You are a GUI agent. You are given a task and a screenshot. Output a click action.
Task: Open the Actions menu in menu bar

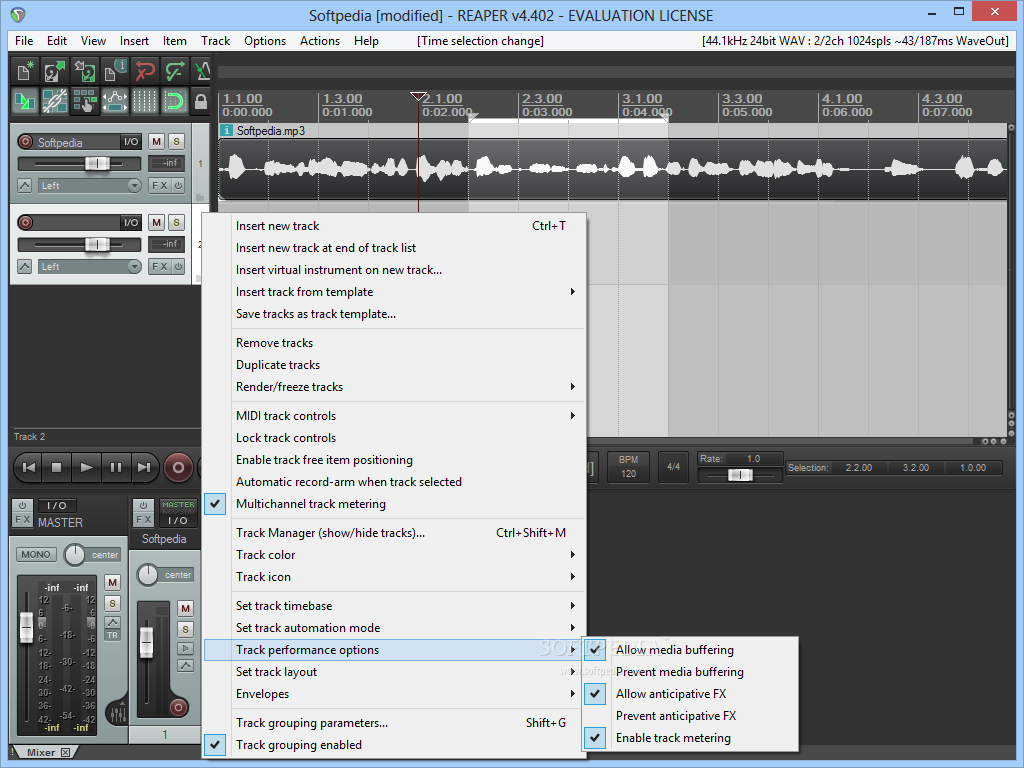[x=319, y=40]
